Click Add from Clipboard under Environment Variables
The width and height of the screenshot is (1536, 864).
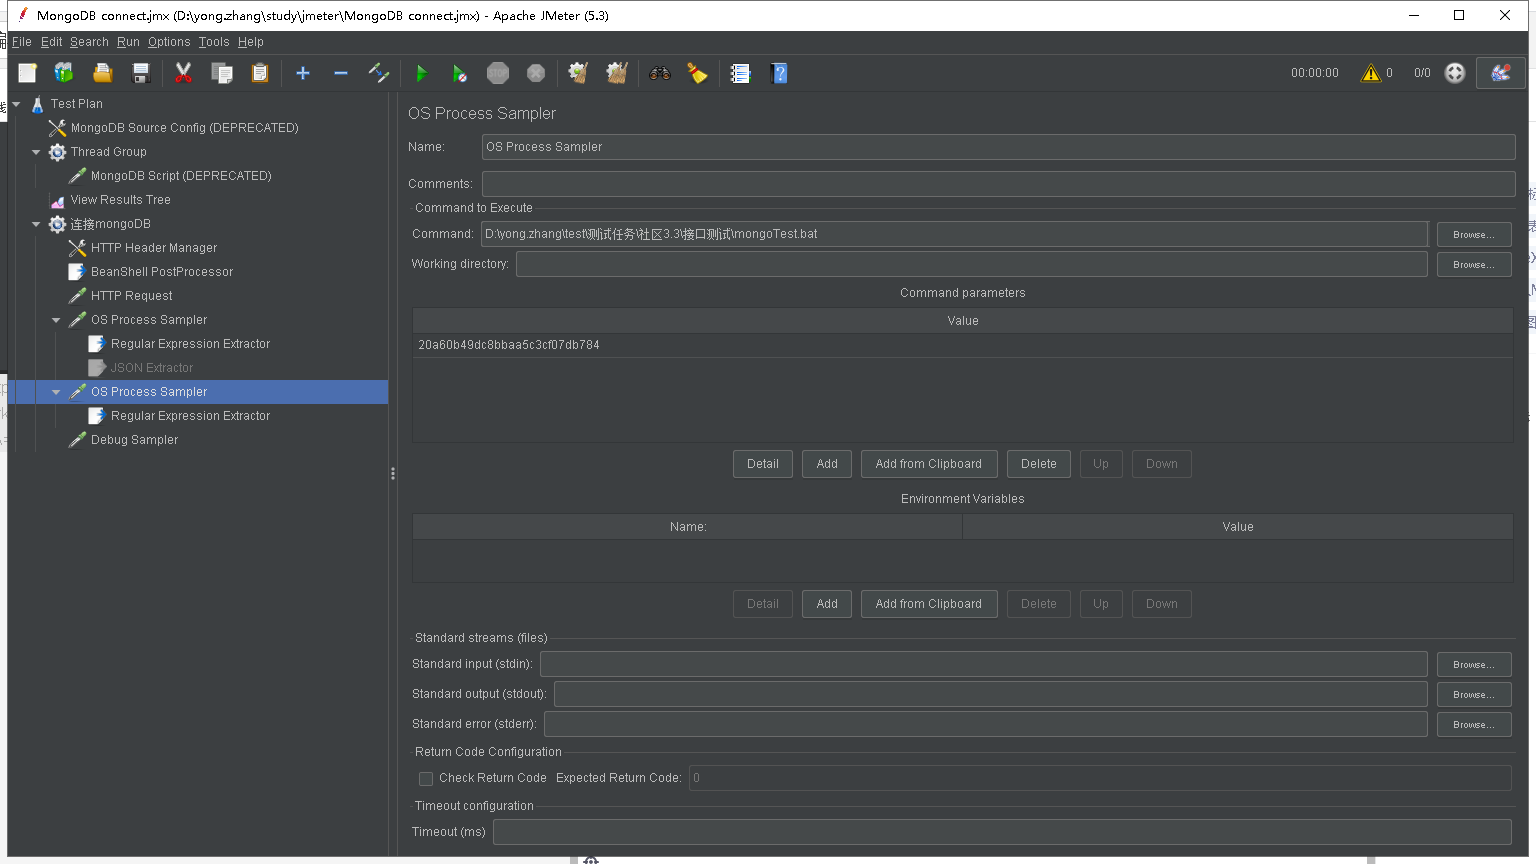tap(929, 604)
